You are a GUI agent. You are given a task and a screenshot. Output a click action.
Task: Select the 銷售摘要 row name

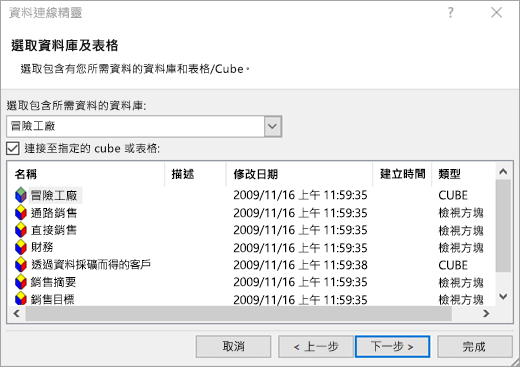pos(53,282)
